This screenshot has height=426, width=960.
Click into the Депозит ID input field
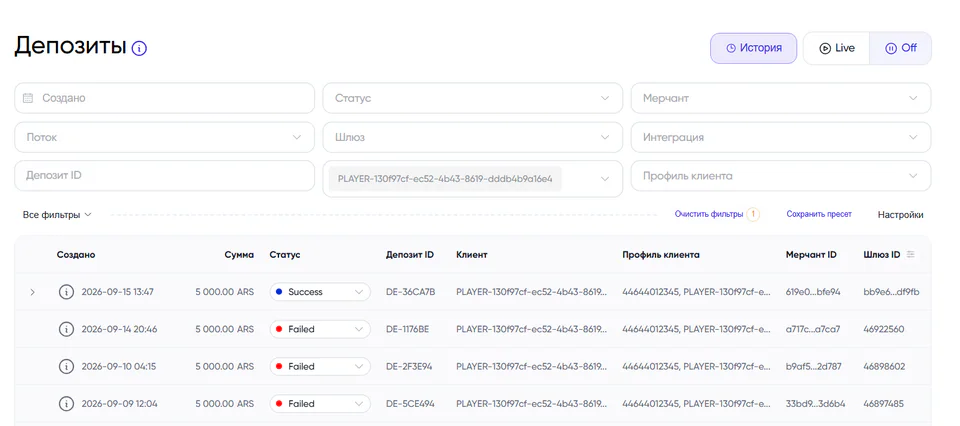point(164,176)
